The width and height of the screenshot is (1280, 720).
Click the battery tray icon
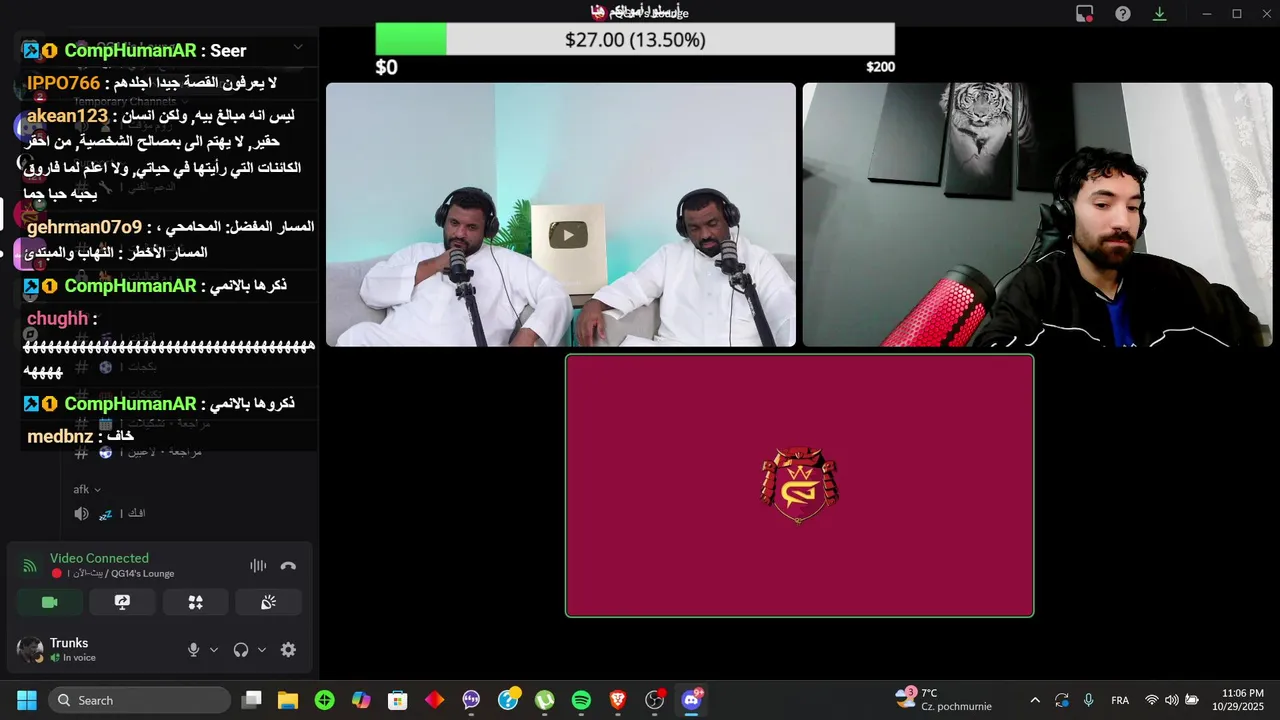(1191, 700)
